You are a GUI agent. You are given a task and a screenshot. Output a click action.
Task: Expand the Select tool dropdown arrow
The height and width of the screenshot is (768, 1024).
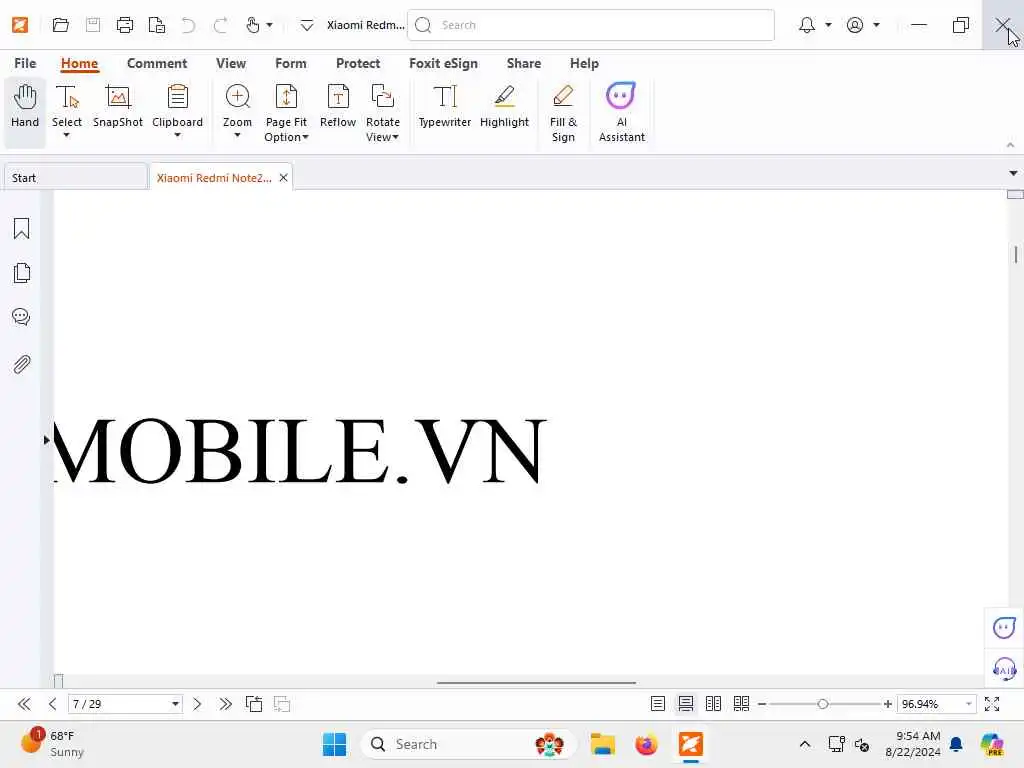tap(66, 135)
